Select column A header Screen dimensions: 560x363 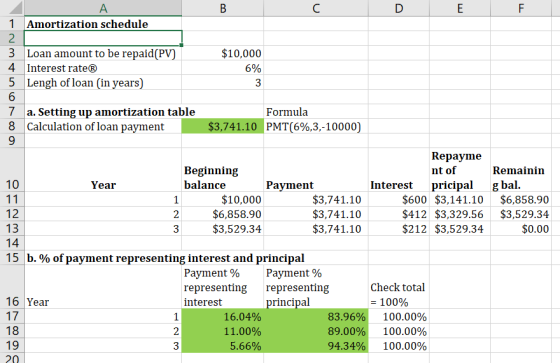pos(103,8)
